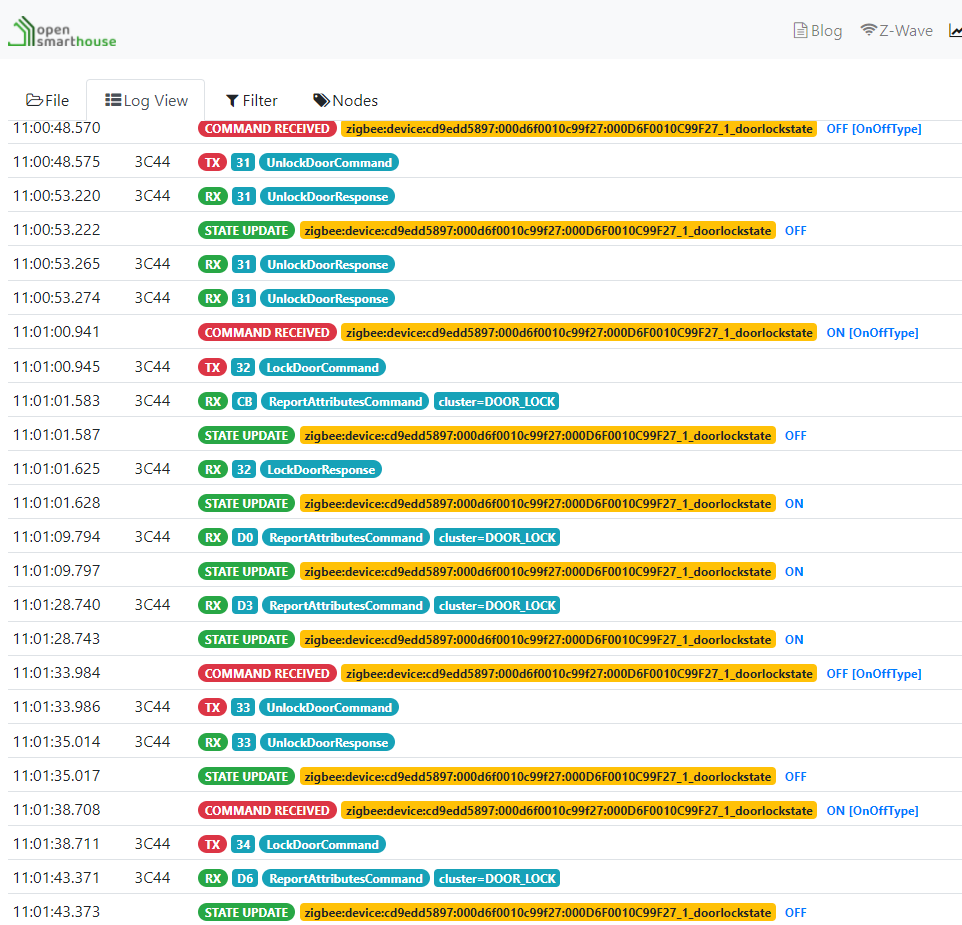
Task: Select the first COMMAND RECEIVED badge at 11:00:48.570
Action: pyautogui.click(x=267, y=129)
